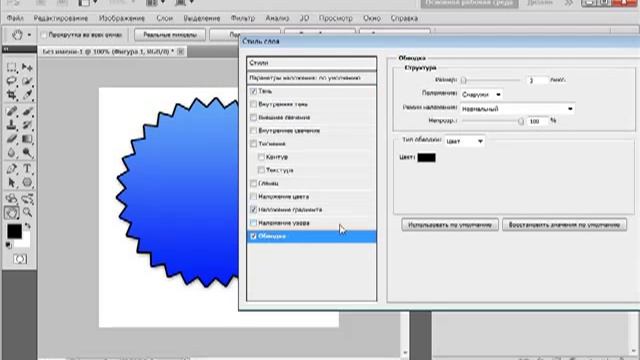Open the Положение dropdown showing Снаружи
640x360 pixels.
(481, 94)
